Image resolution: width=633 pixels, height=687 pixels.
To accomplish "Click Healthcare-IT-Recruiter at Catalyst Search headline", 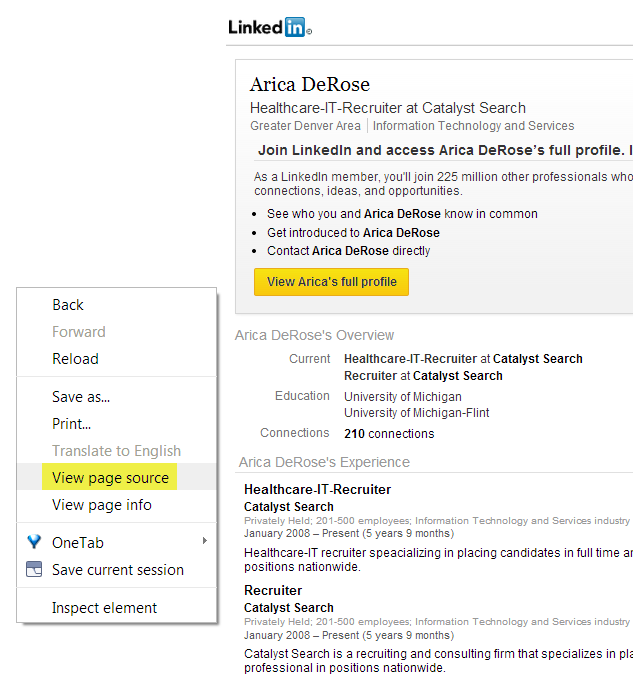I will coord(388,108).
